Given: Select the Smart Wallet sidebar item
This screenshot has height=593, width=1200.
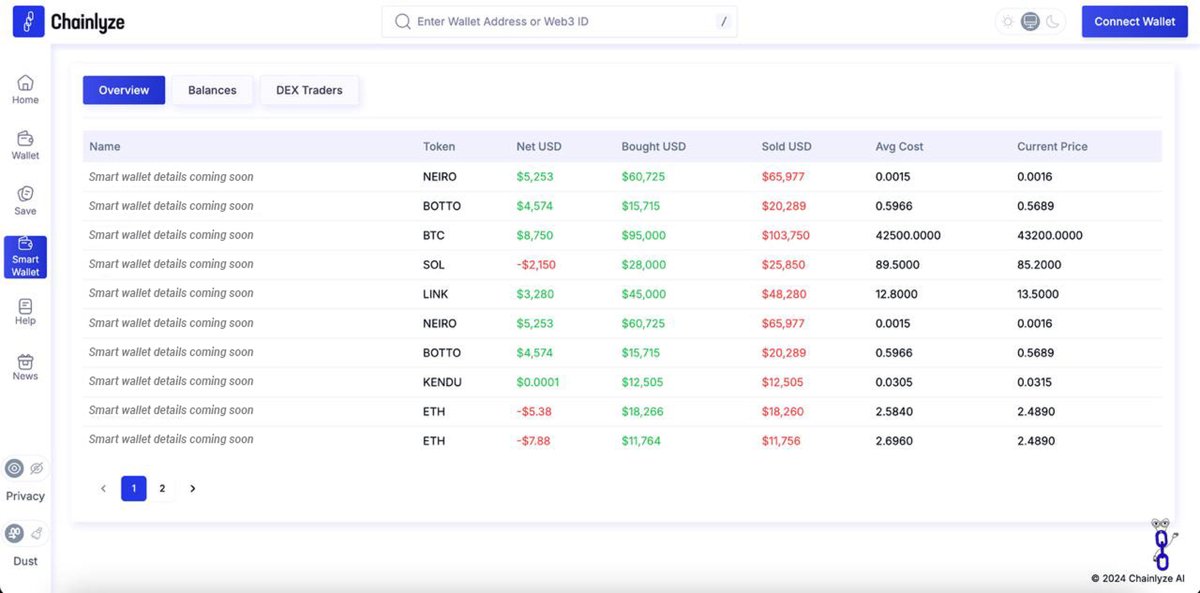Looking at the screenshot, I should tap(25, 257).
